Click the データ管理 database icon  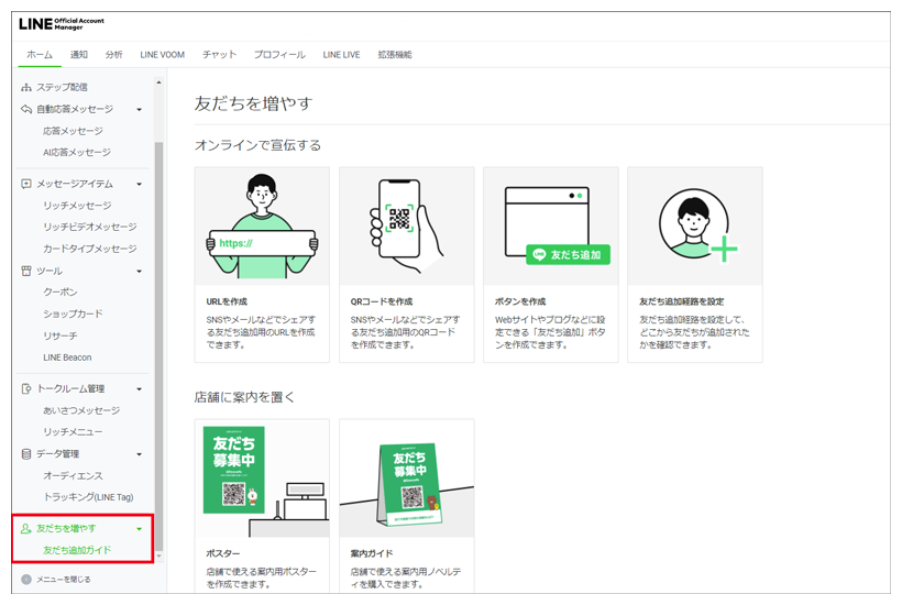26,454
